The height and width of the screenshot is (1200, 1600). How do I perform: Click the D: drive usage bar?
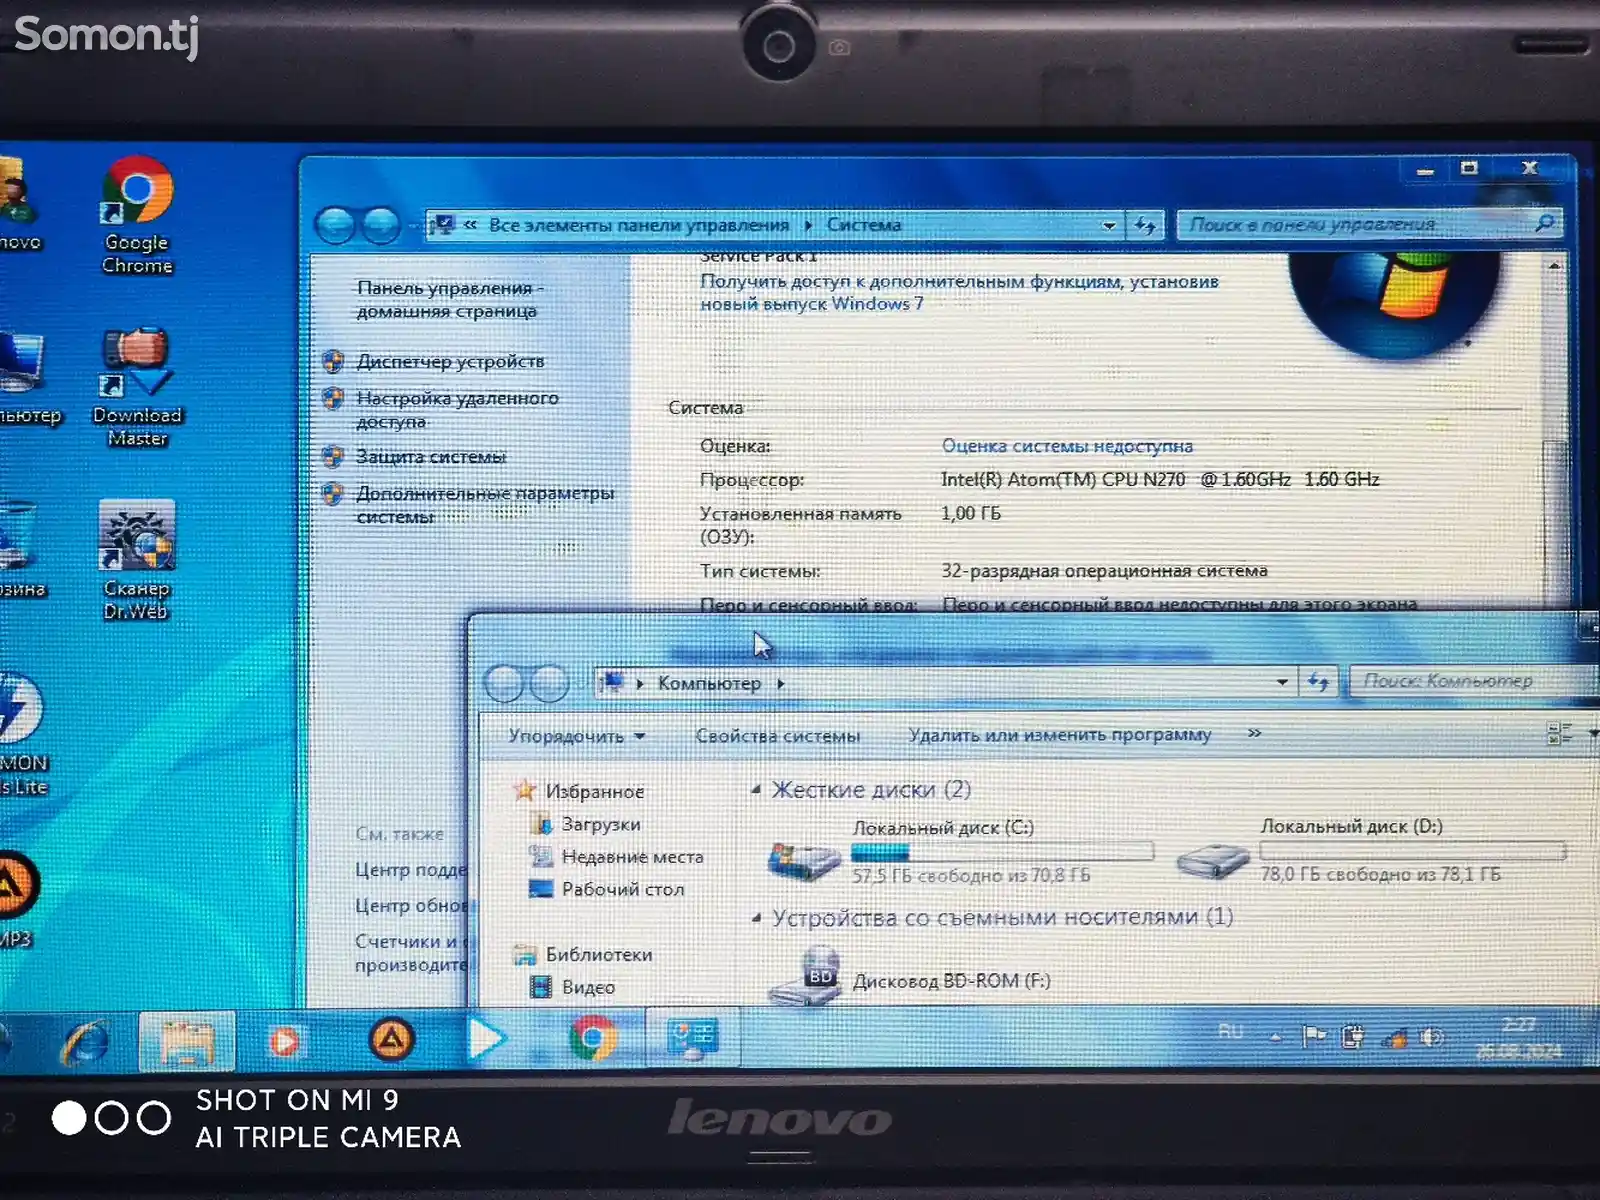[x=1413, y=850]
